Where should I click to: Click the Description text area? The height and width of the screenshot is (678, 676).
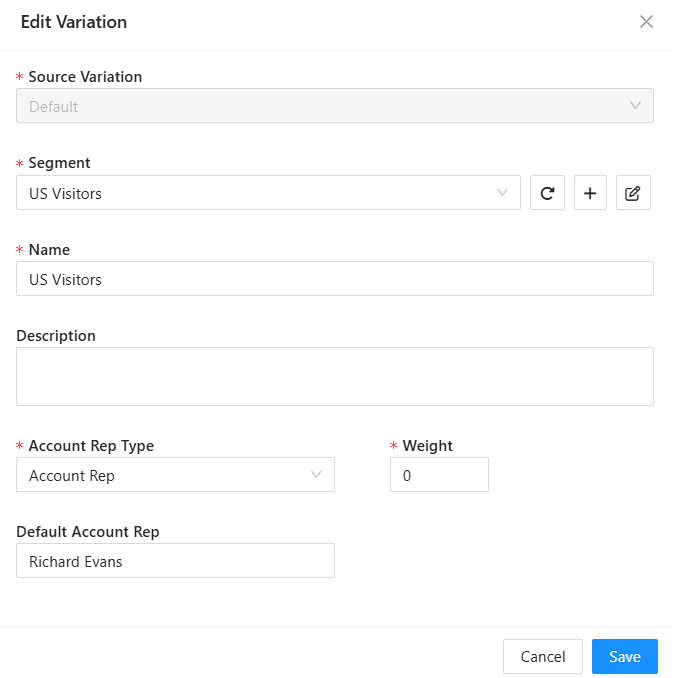[x=335, y=377]
